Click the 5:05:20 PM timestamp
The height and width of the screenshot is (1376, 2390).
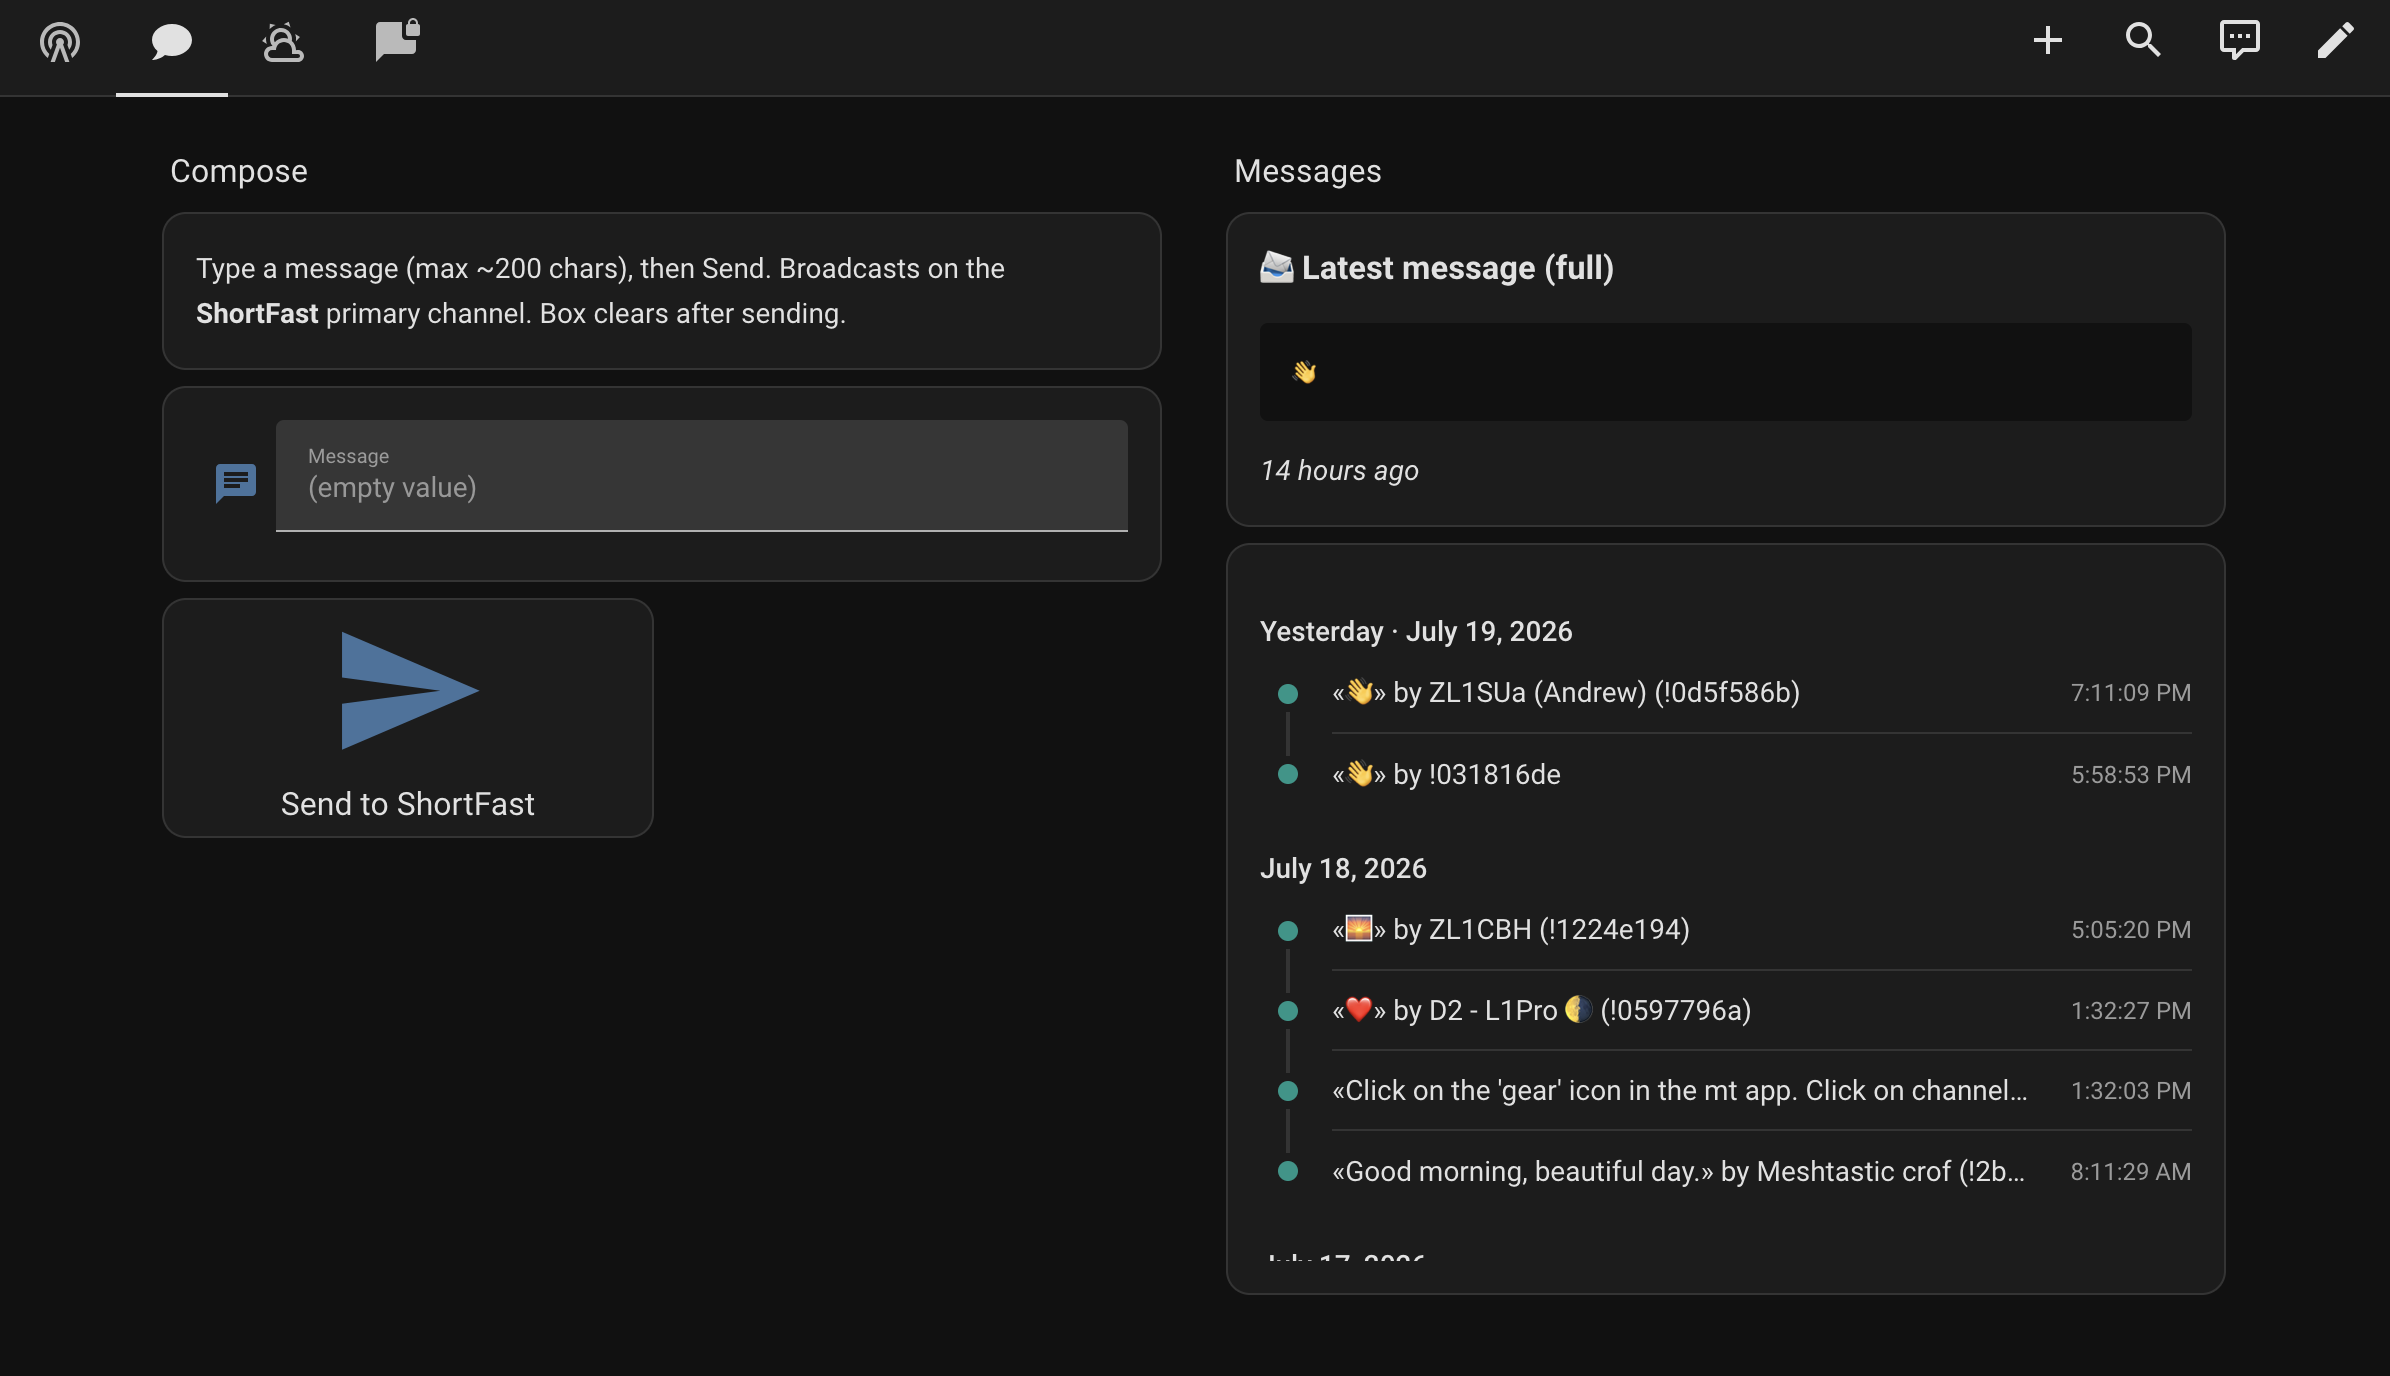(x=2130, y=929)
